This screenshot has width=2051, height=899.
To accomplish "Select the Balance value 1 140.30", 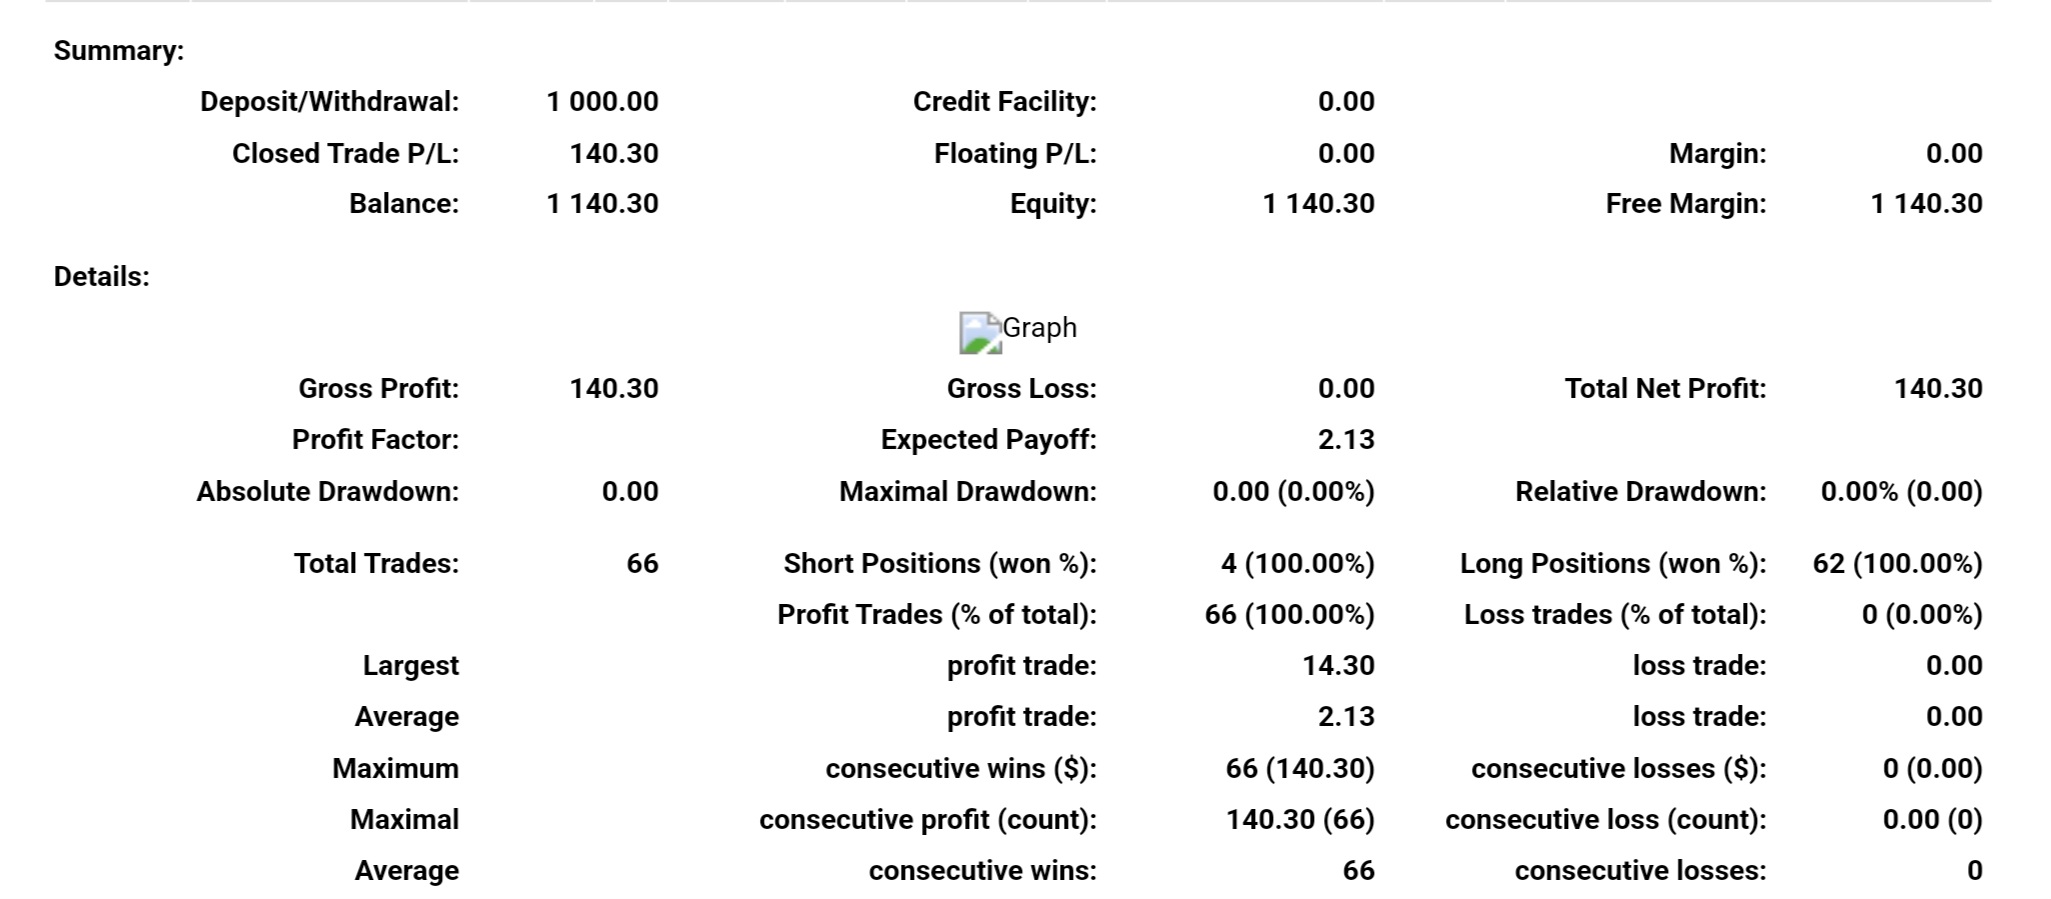I will (602, 204).
